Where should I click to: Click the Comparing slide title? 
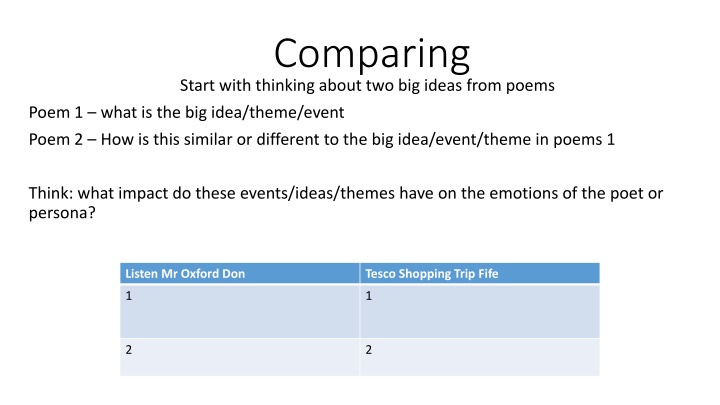(x=372, y=54)
